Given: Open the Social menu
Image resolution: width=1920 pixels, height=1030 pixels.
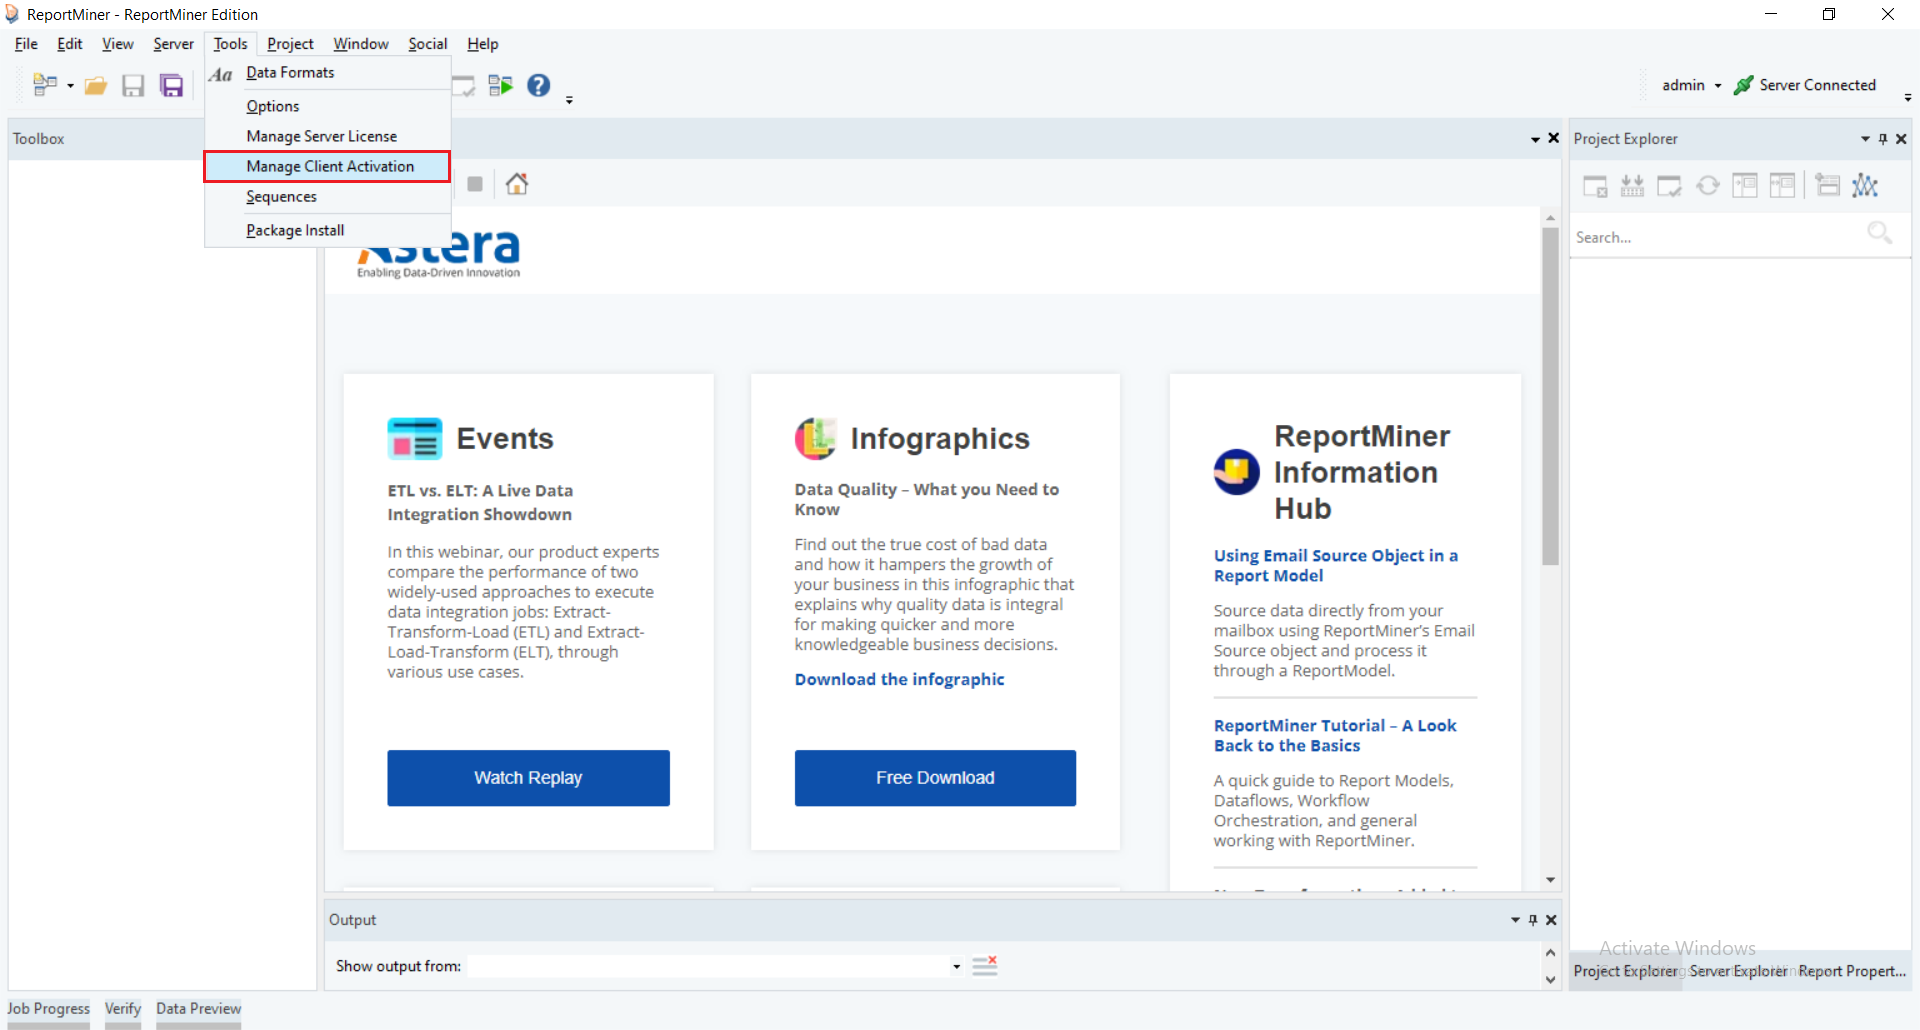Looking at the screenshot, I should pos(427,44).
